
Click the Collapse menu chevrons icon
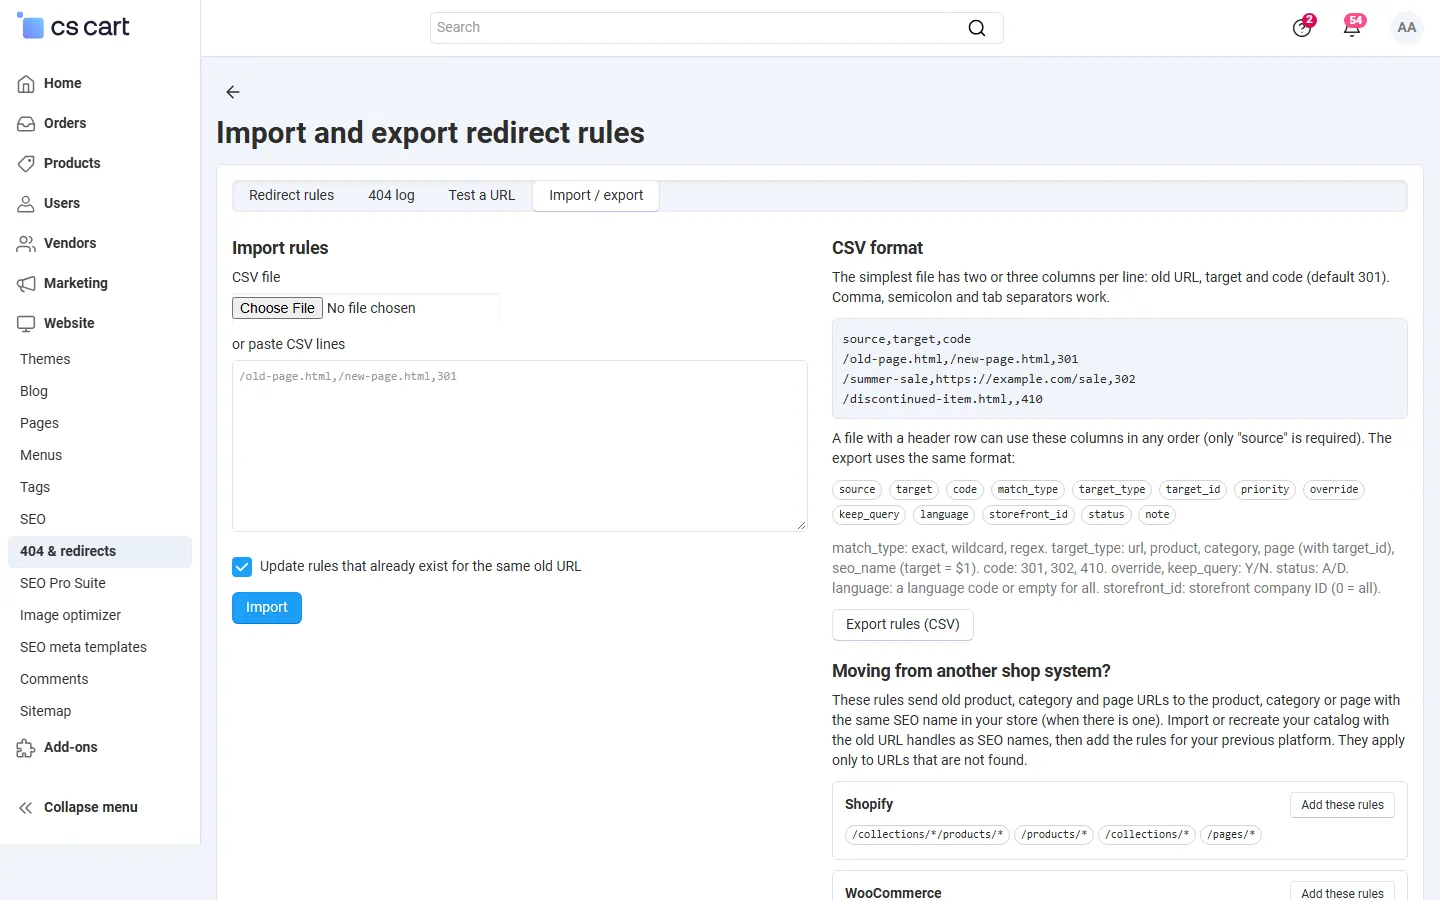[x=26, y=808]
